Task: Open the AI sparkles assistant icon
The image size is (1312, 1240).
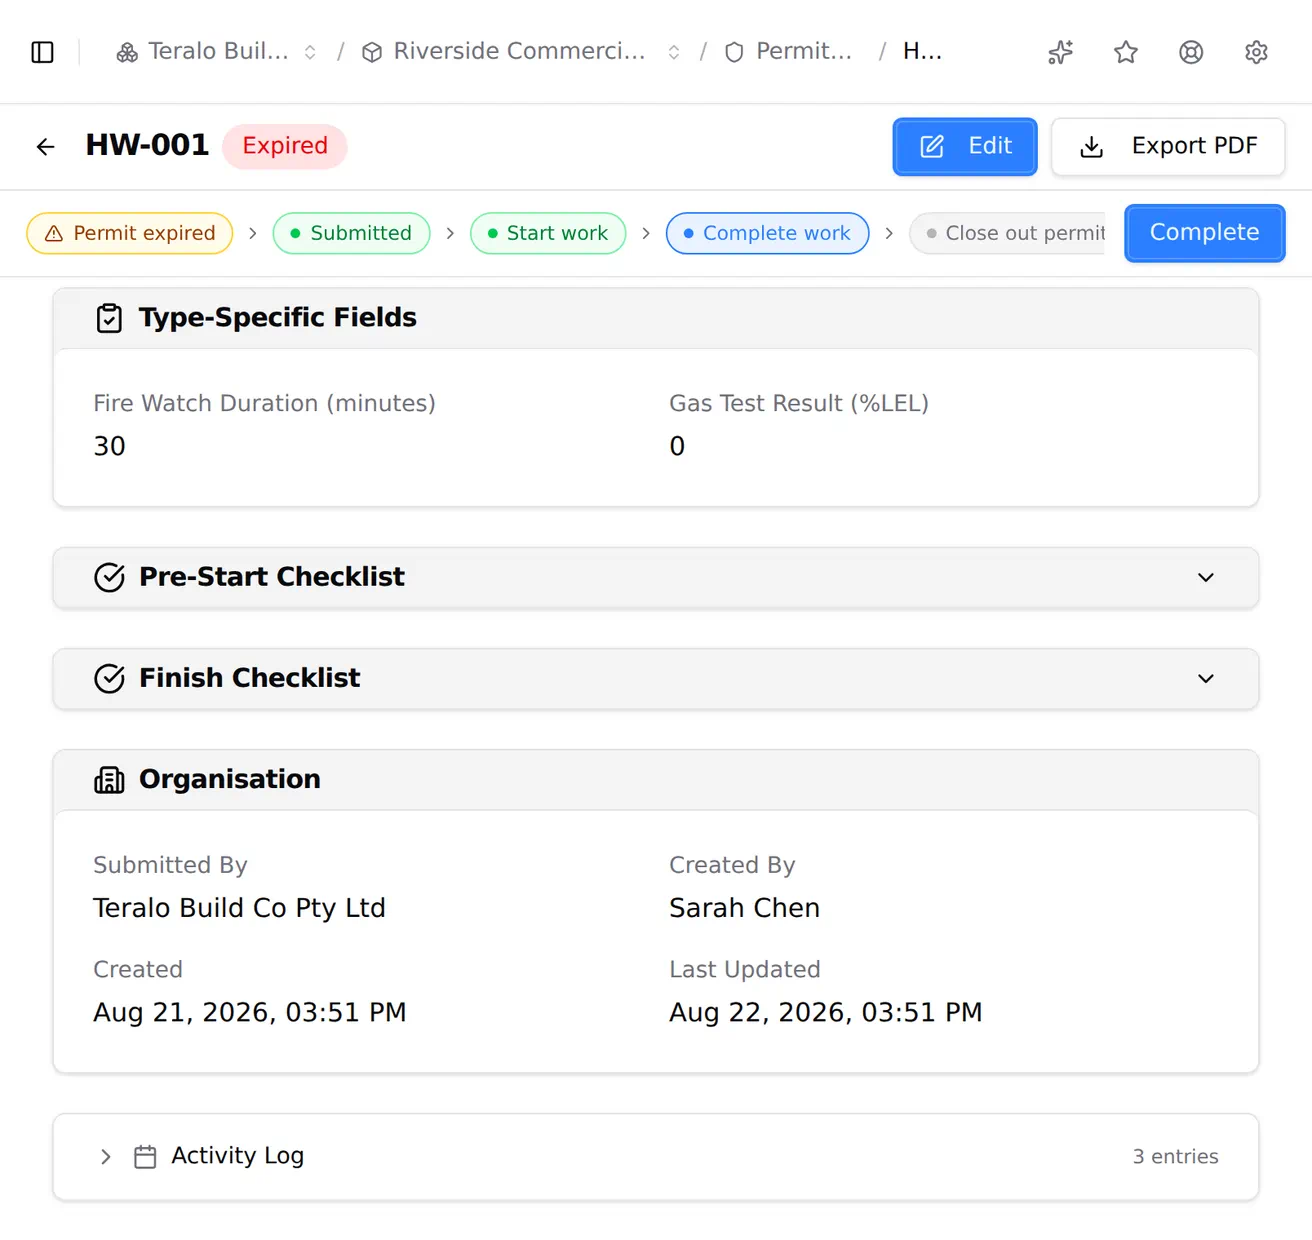Action: (x=1061, y=52)
